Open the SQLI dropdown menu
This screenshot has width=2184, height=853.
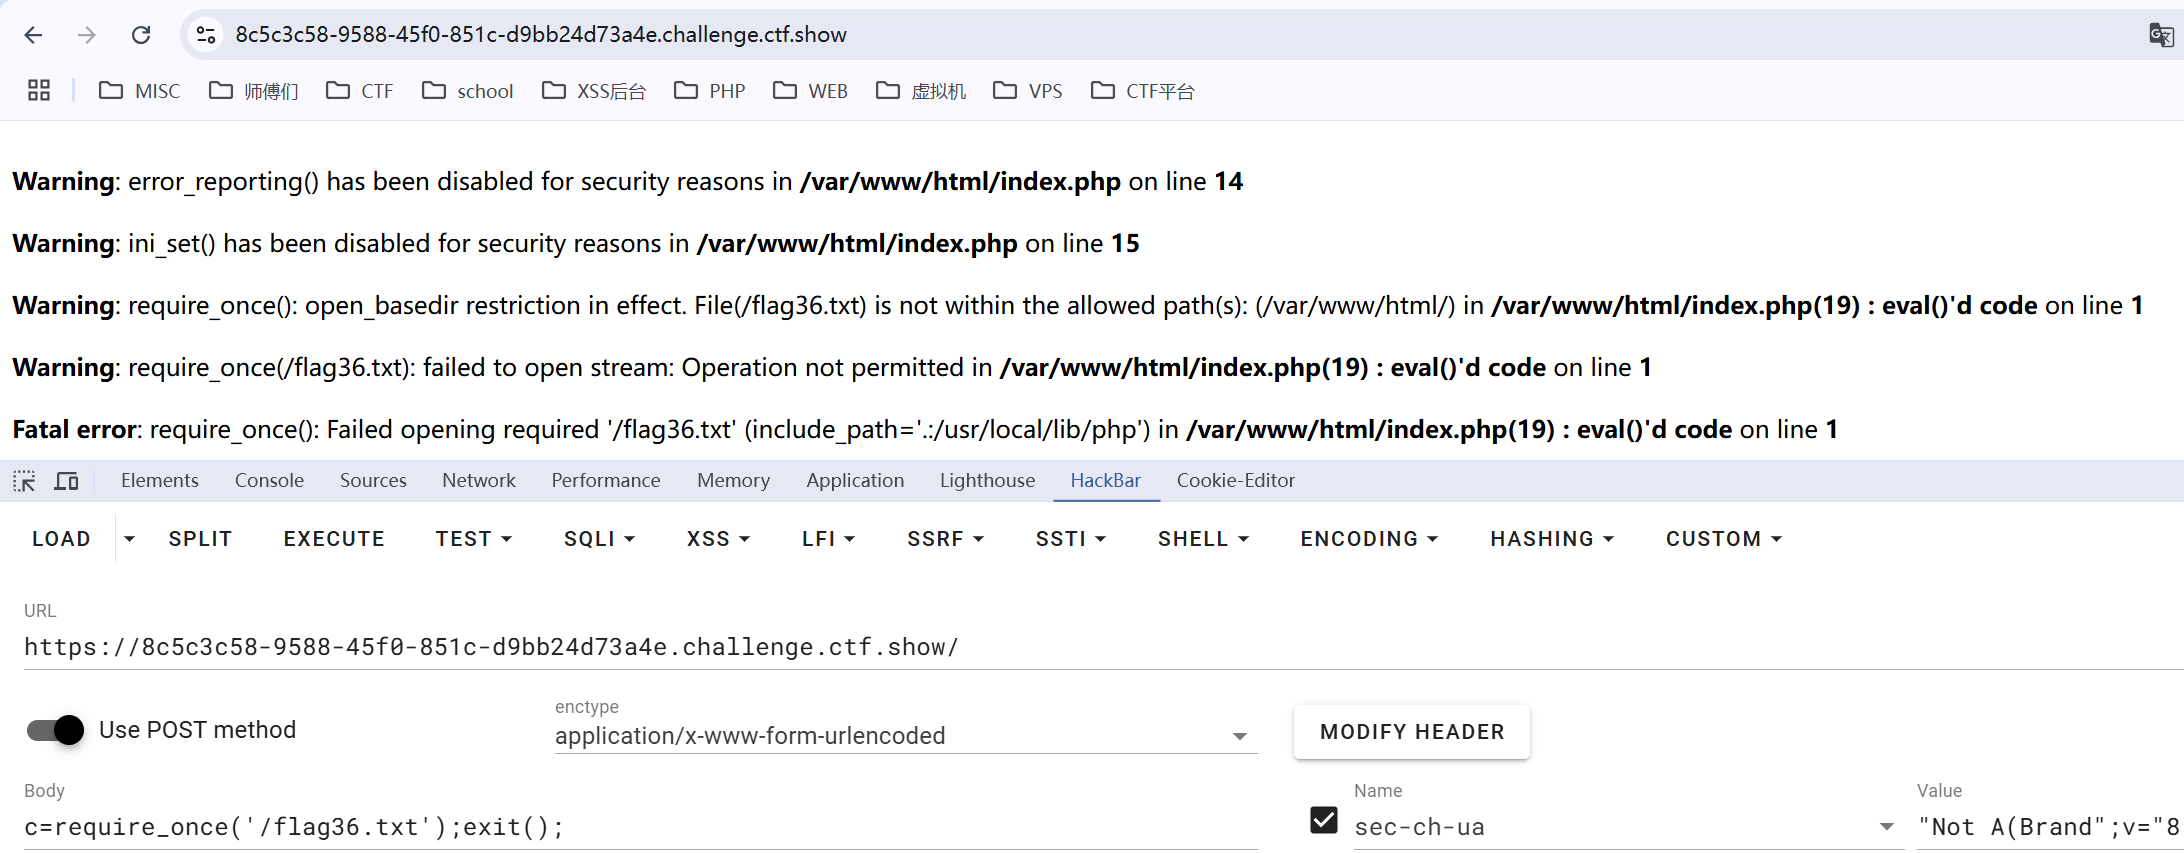tap(599, 539)
